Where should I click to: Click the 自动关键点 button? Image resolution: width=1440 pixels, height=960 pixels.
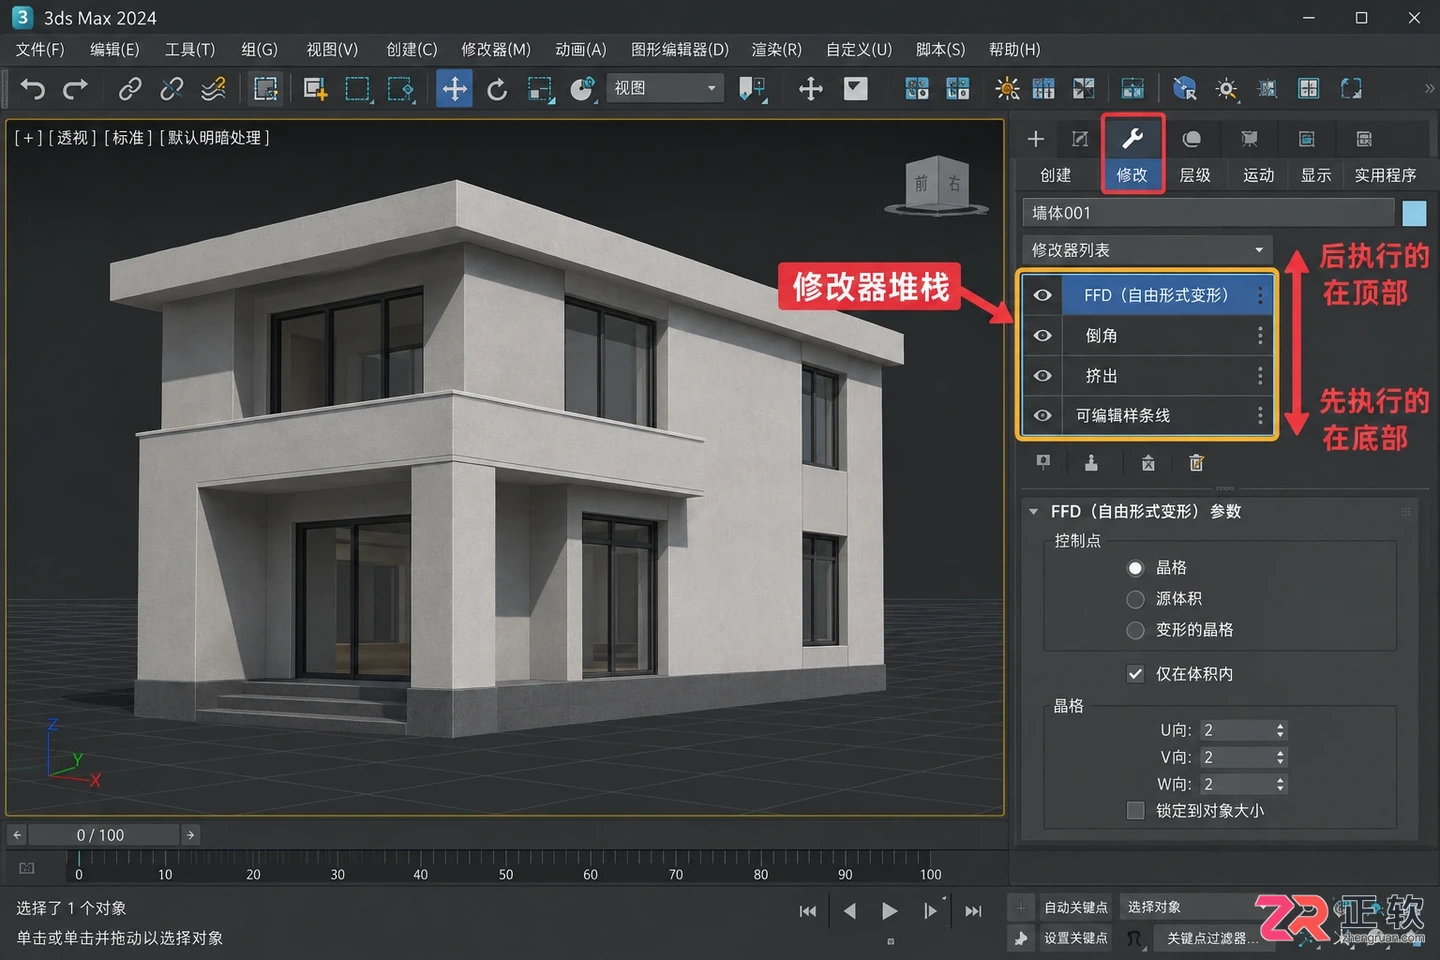click(x=1075, y=907)
